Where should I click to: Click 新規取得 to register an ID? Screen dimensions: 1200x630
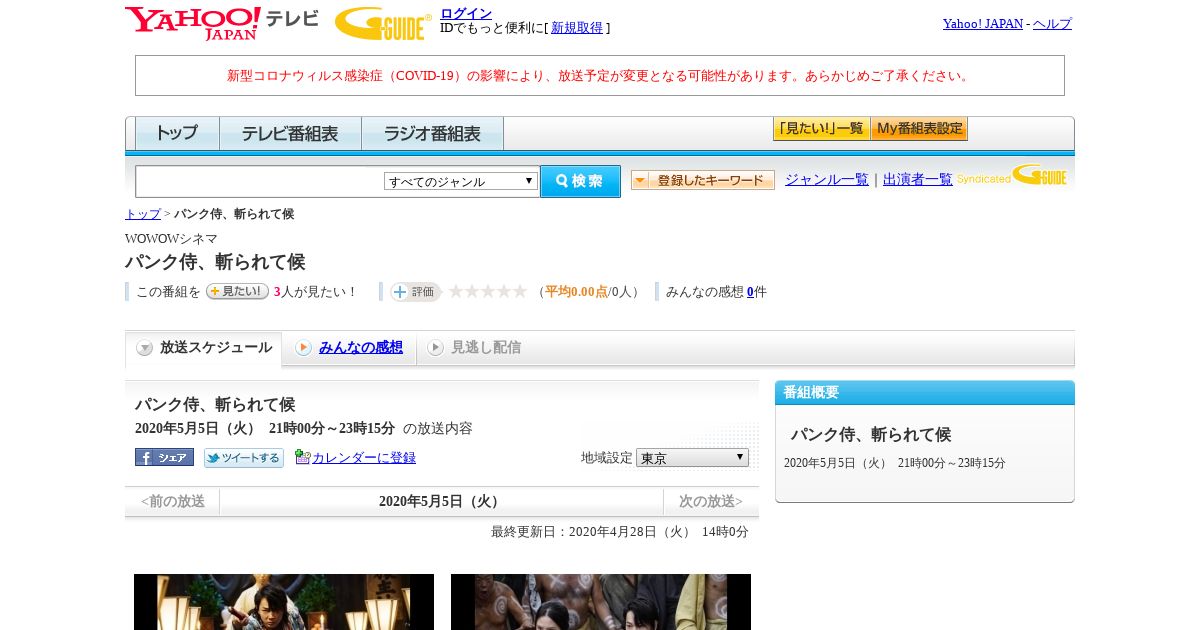577,28
